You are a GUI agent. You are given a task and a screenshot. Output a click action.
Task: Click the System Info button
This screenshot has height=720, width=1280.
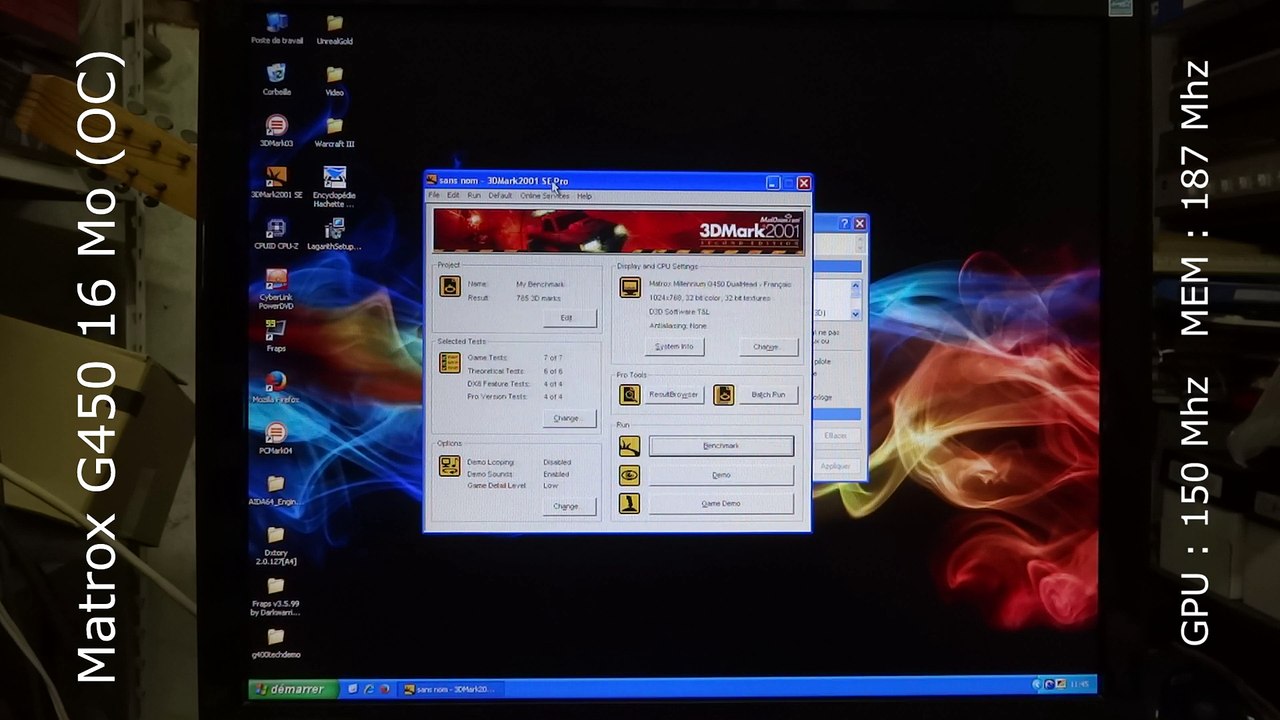(675, 347)
